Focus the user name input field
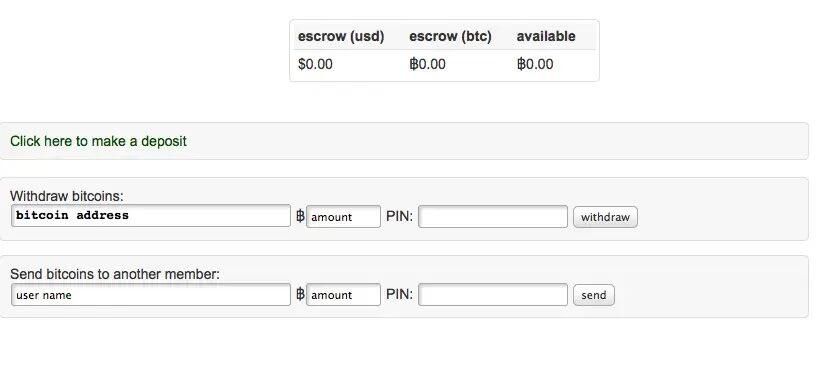The width and height of the screenshot is (826, 387). click(151, 294)
